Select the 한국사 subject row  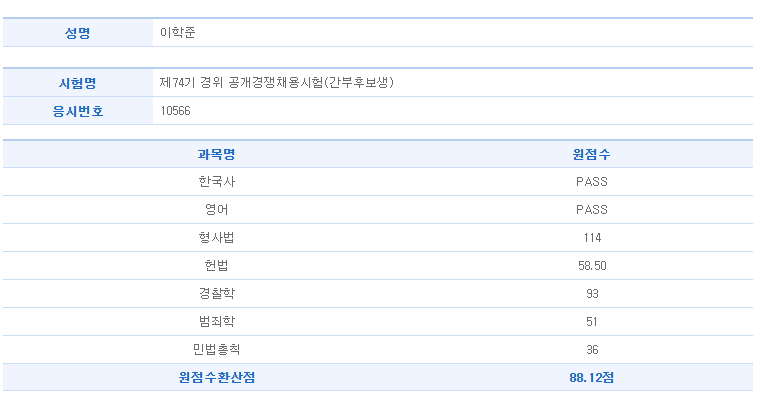coord(378,182)
